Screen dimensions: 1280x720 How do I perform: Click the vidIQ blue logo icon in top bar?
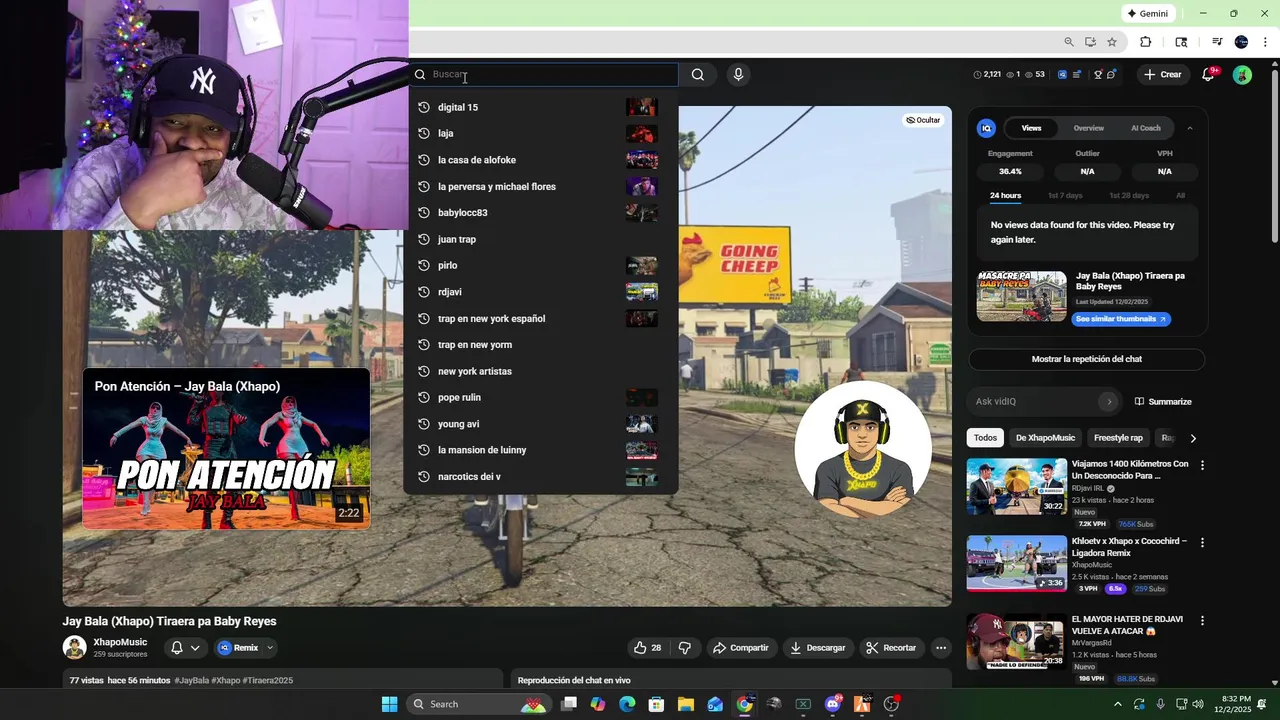click(1062, 74)
